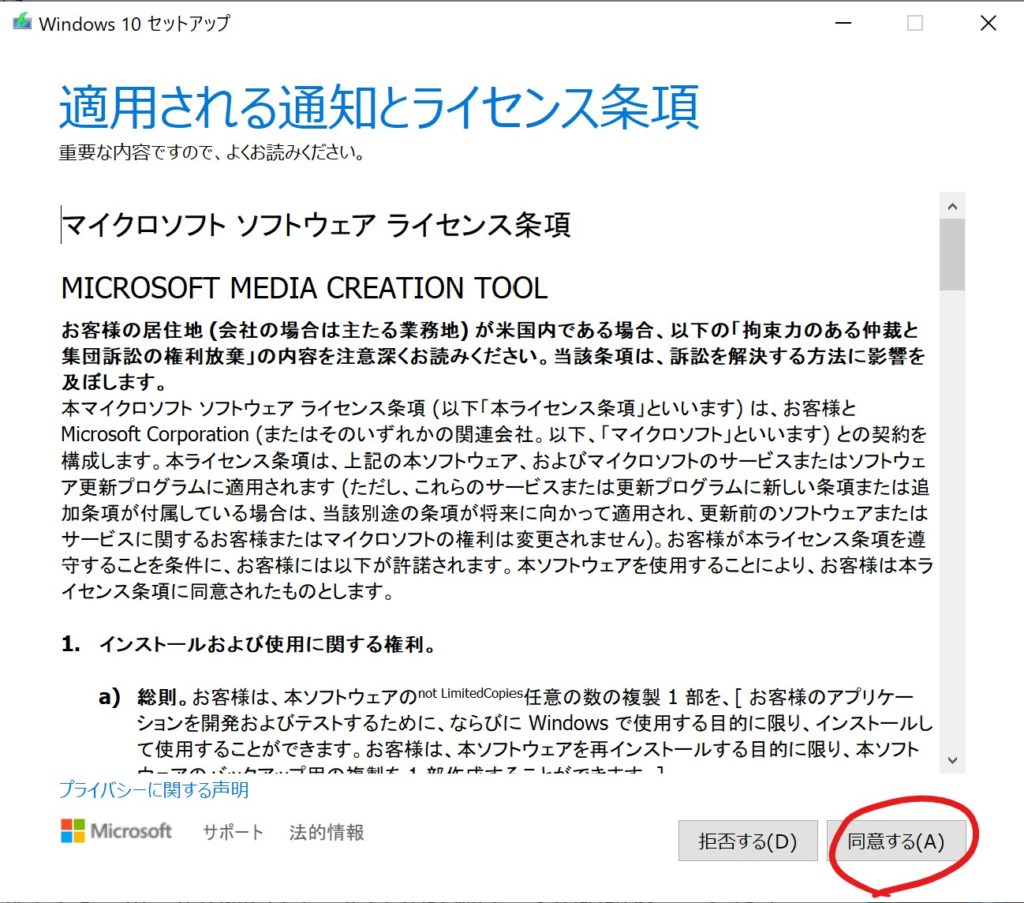Click section heading インストールおよび使用に関する権利
1024x903 pixels.
pos(267,644)
